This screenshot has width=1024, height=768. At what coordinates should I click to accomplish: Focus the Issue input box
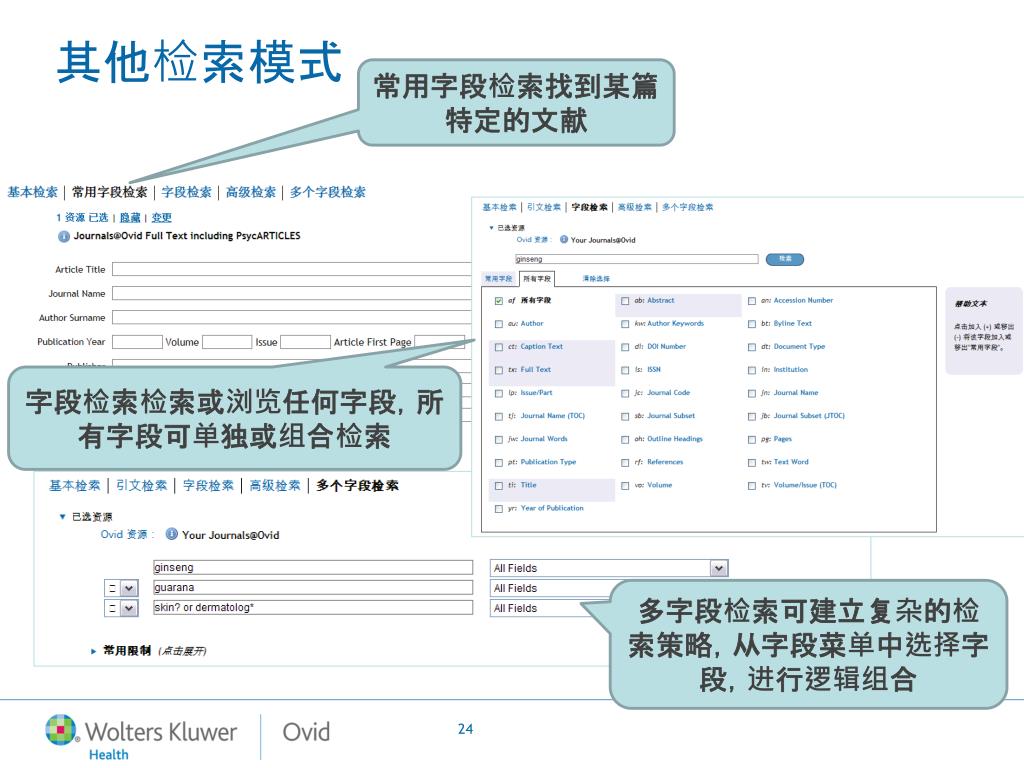[x=305, y=342]
